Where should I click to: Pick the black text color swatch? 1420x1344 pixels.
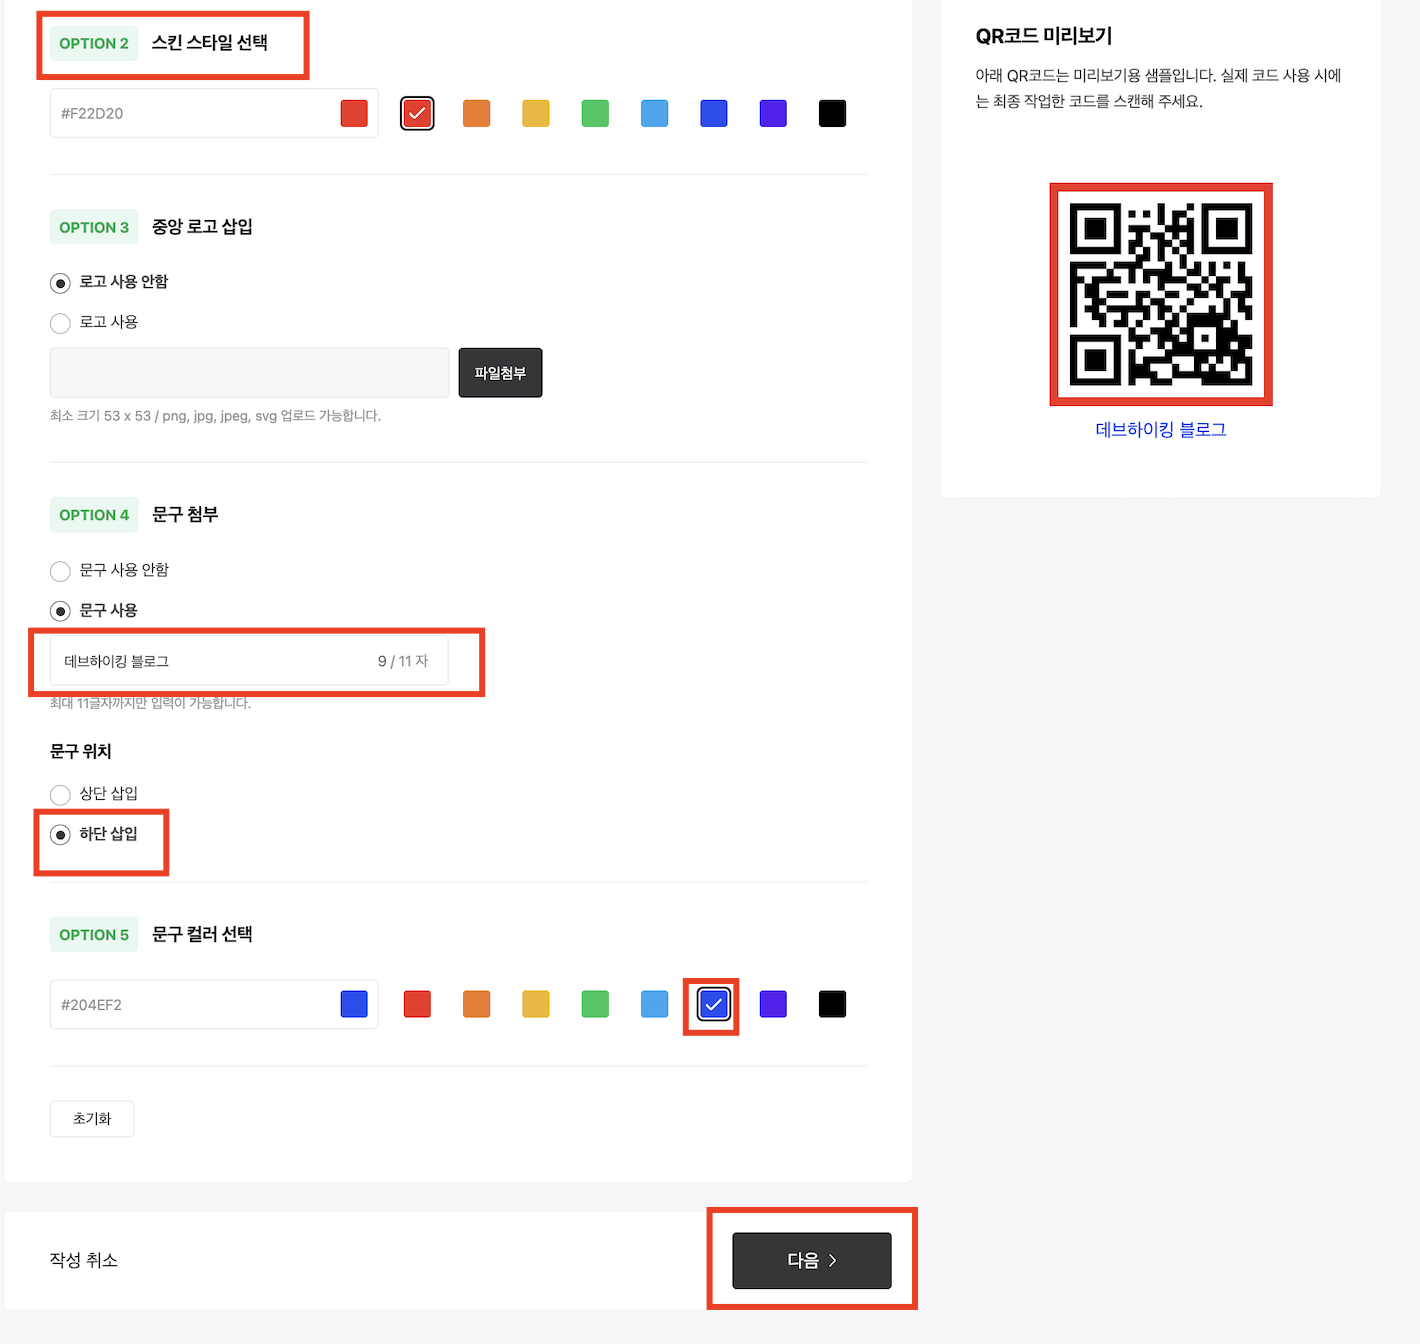pyautogui.click(x=832, y=1004)
